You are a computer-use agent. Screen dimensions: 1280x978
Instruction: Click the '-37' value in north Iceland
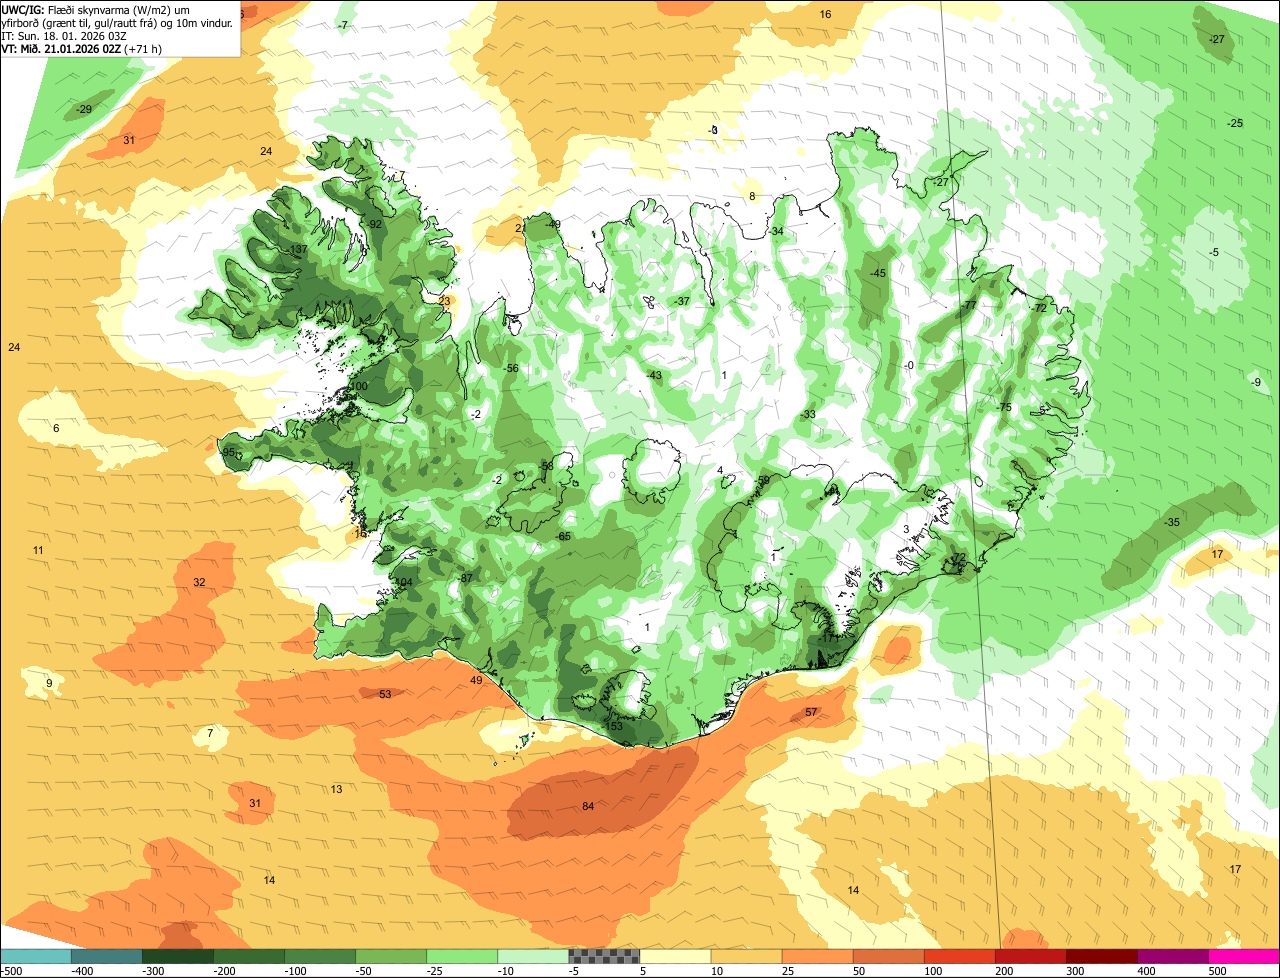681,301
